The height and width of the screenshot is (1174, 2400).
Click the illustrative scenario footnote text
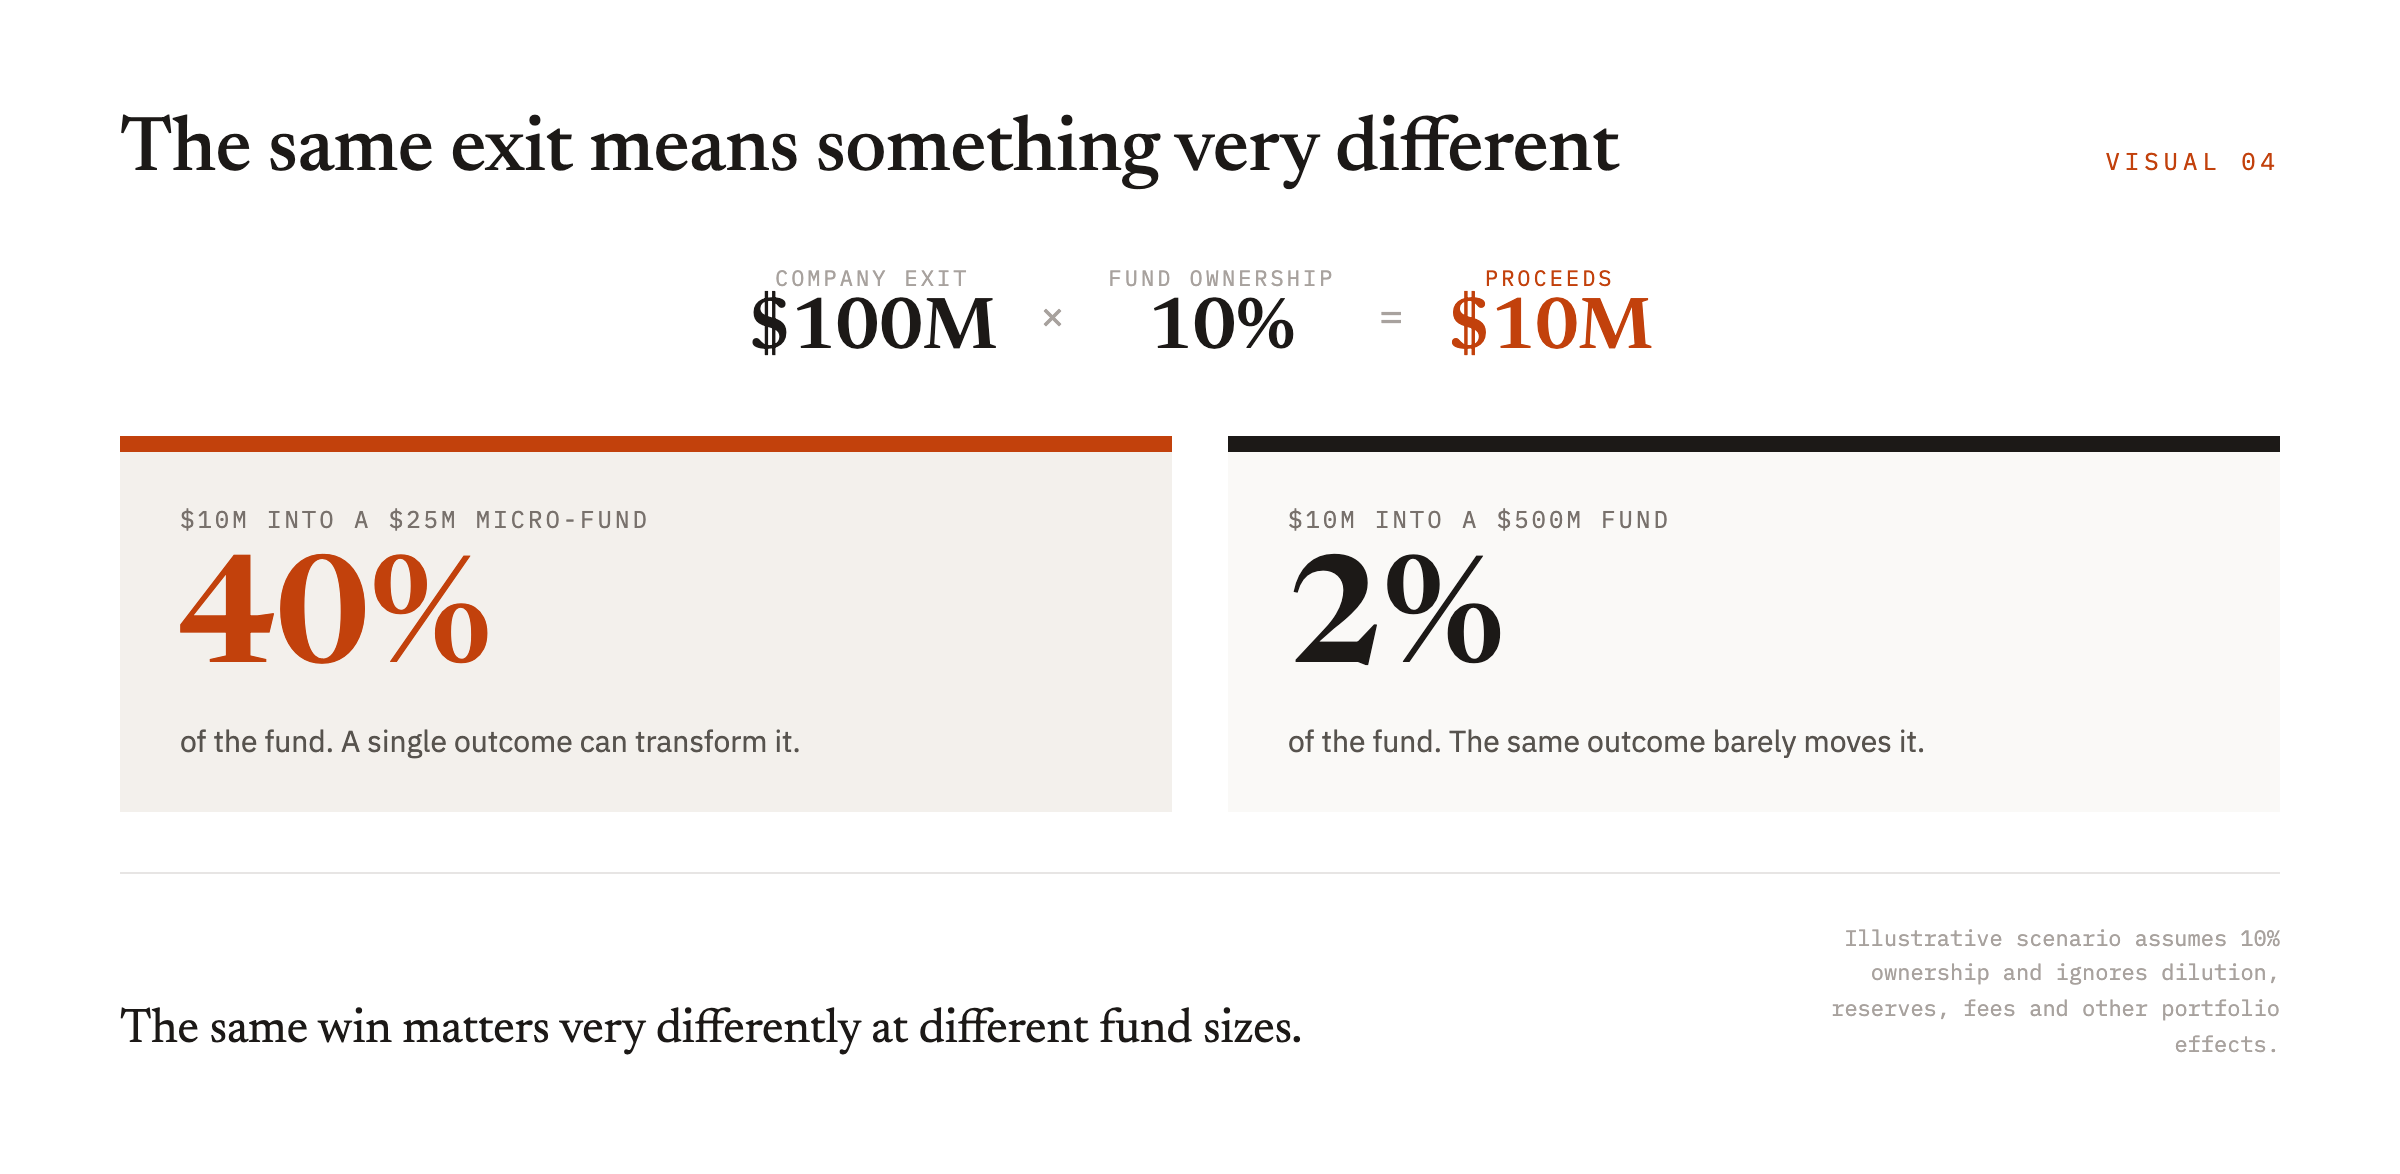coord(2055,991)
